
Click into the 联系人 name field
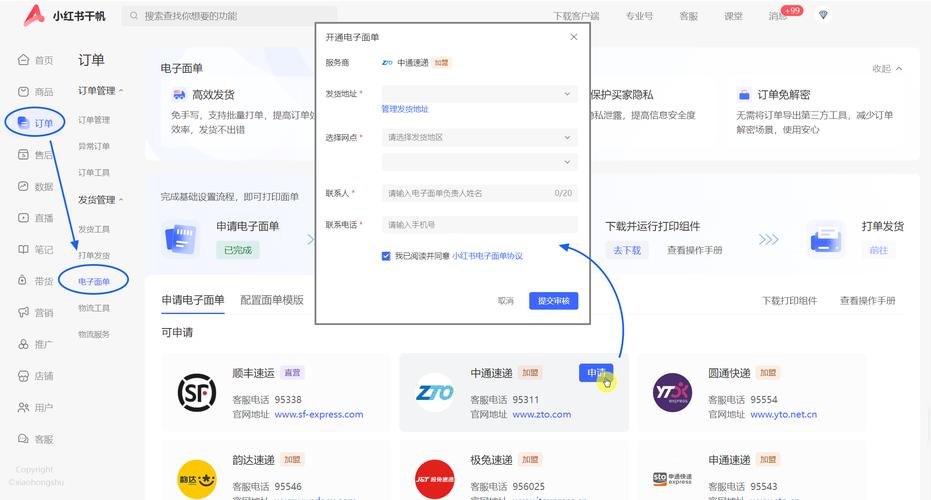pyautogui.click(x=479, y=194)
